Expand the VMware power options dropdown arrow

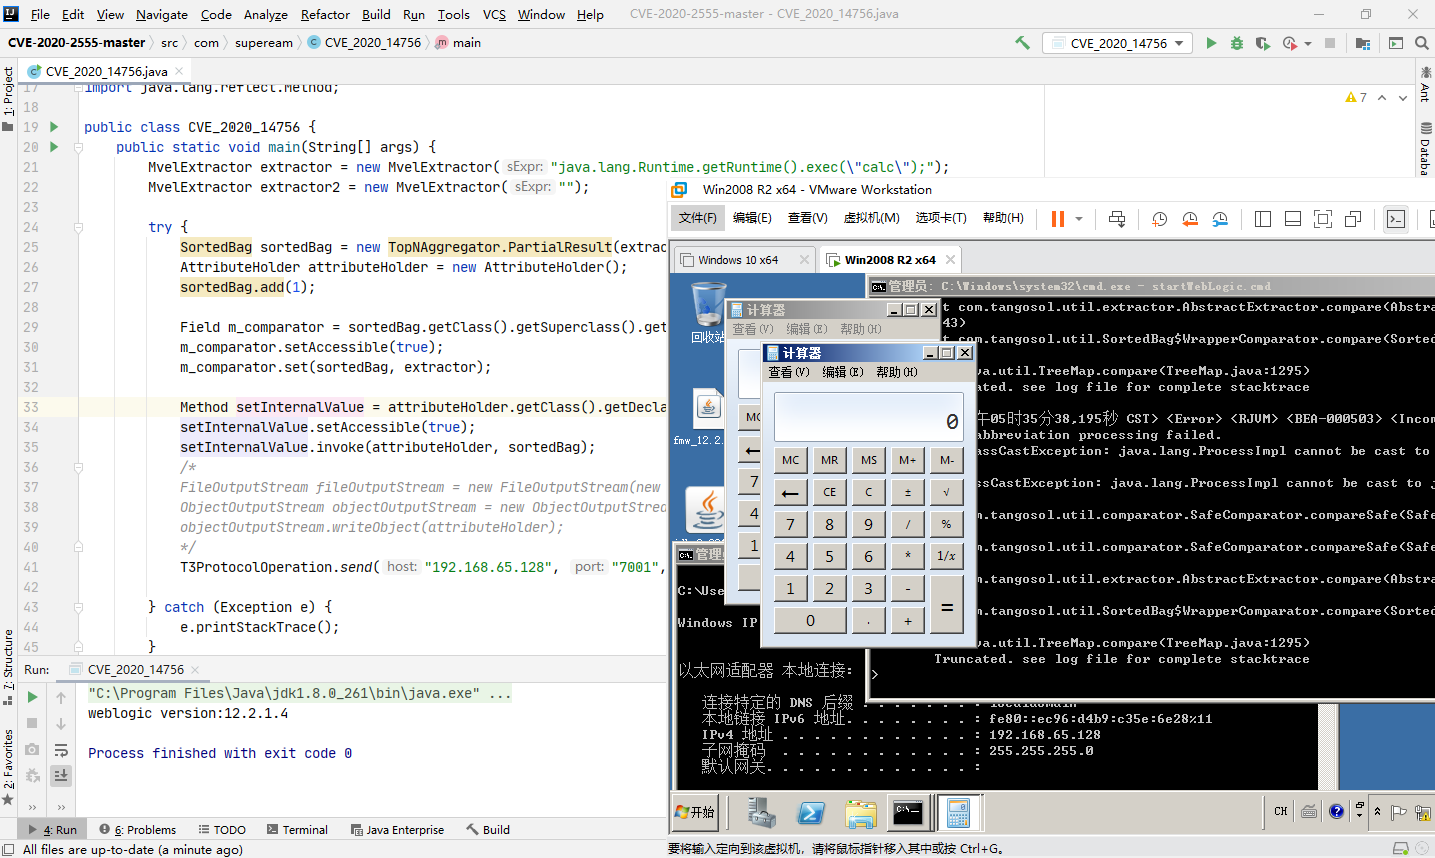click(1079, 219)
